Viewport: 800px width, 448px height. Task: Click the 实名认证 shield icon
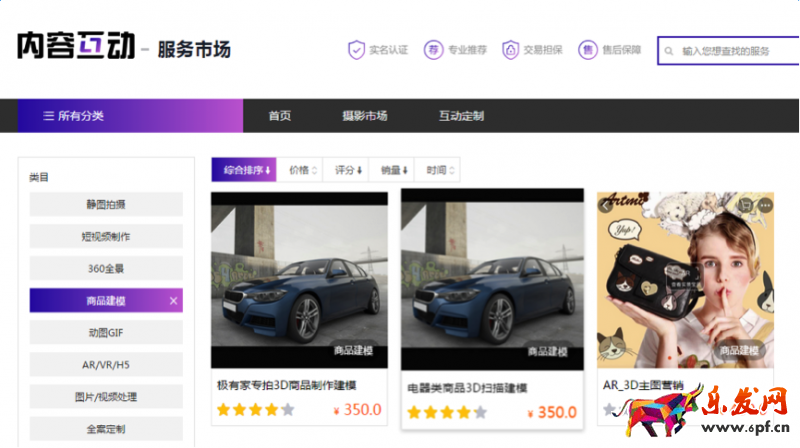tap(356, 50)
